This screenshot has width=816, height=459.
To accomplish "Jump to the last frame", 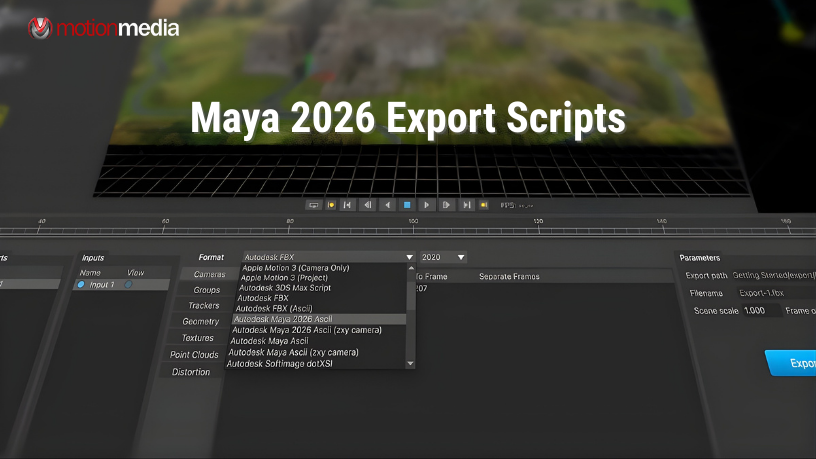I will point(467,205).
